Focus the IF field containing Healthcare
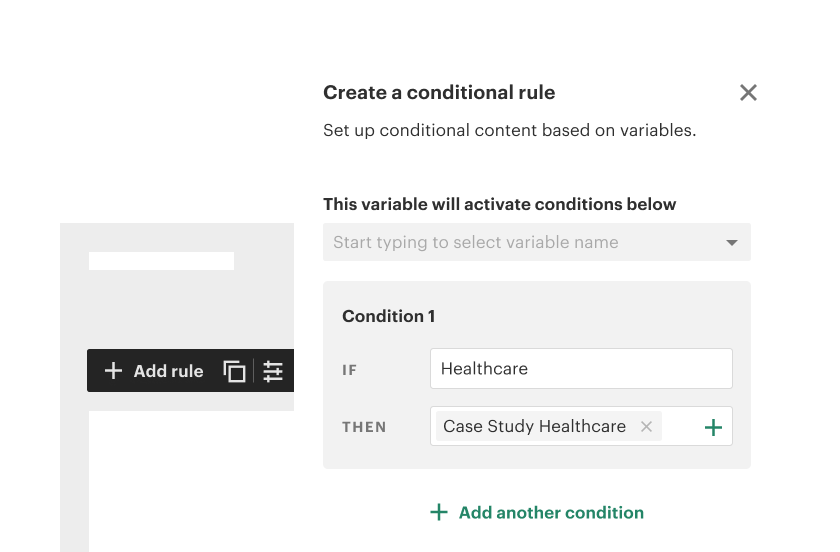This screenshot has width=840, height=552. [x=580, y=368]
